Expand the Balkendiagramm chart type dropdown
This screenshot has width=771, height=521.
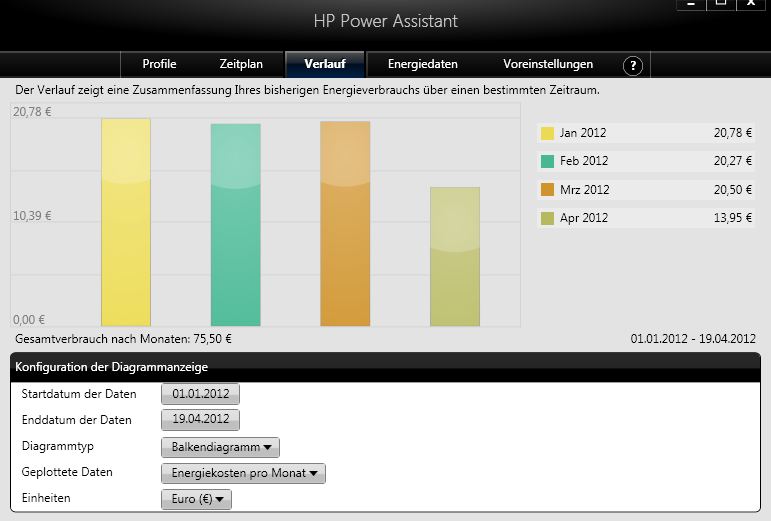[x=220, y=447]
